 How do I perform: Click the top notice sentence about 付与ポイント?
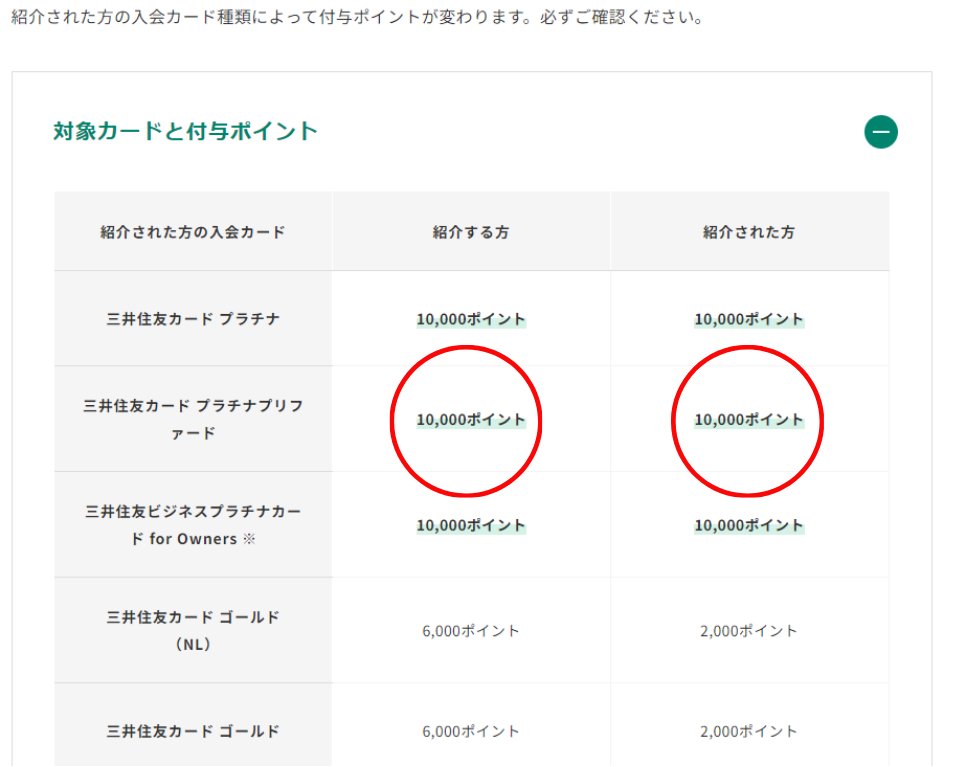tap(358, 17)
